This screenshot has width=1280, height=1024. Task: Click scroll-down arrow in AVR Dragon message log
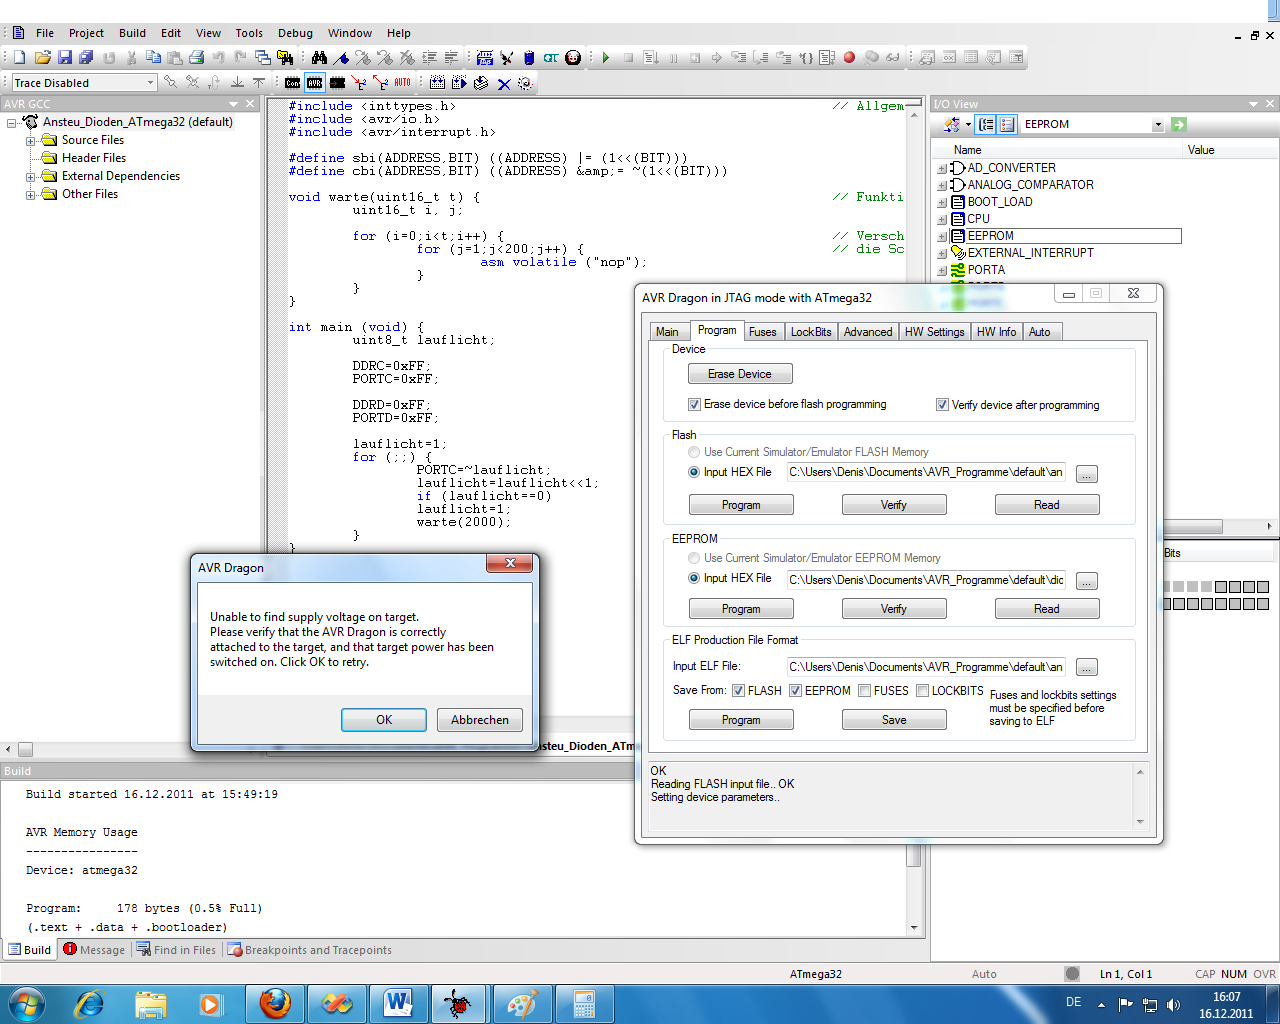(x=1140, y=822)
